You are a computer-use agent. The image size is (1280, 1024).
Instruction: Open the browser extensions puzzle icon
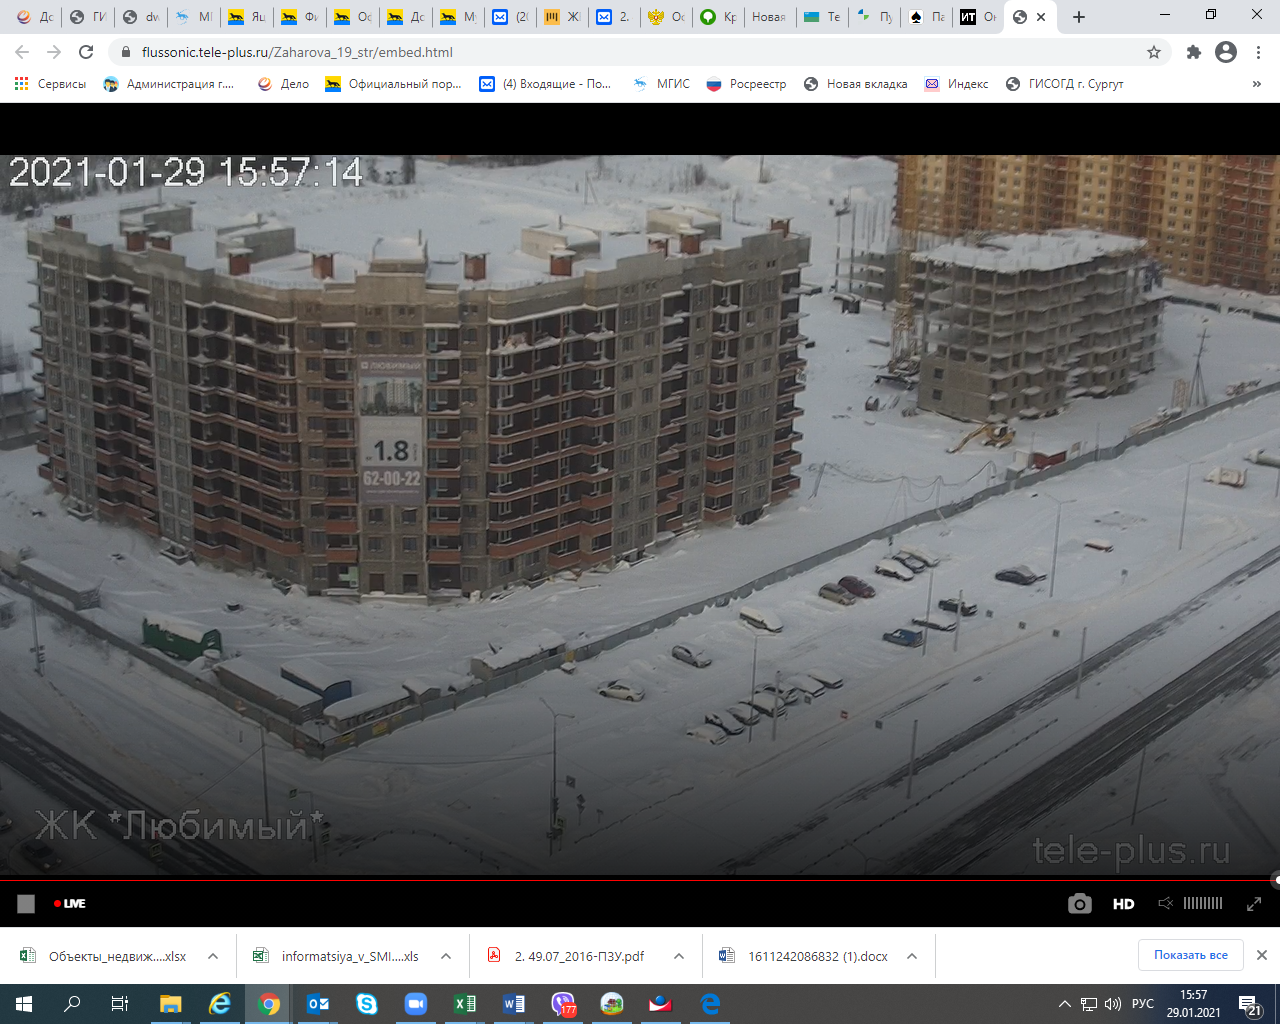point(1193,52)
